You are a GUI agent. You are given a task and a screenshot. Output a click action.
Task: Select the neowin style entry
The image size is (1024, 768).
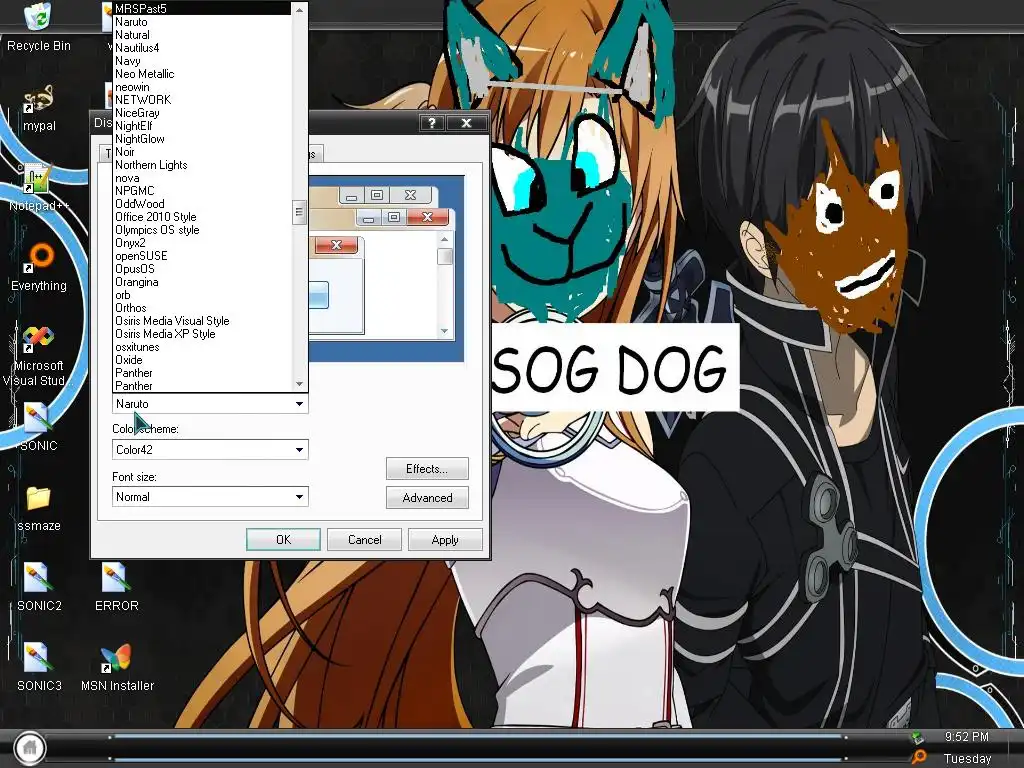point(202,87)
